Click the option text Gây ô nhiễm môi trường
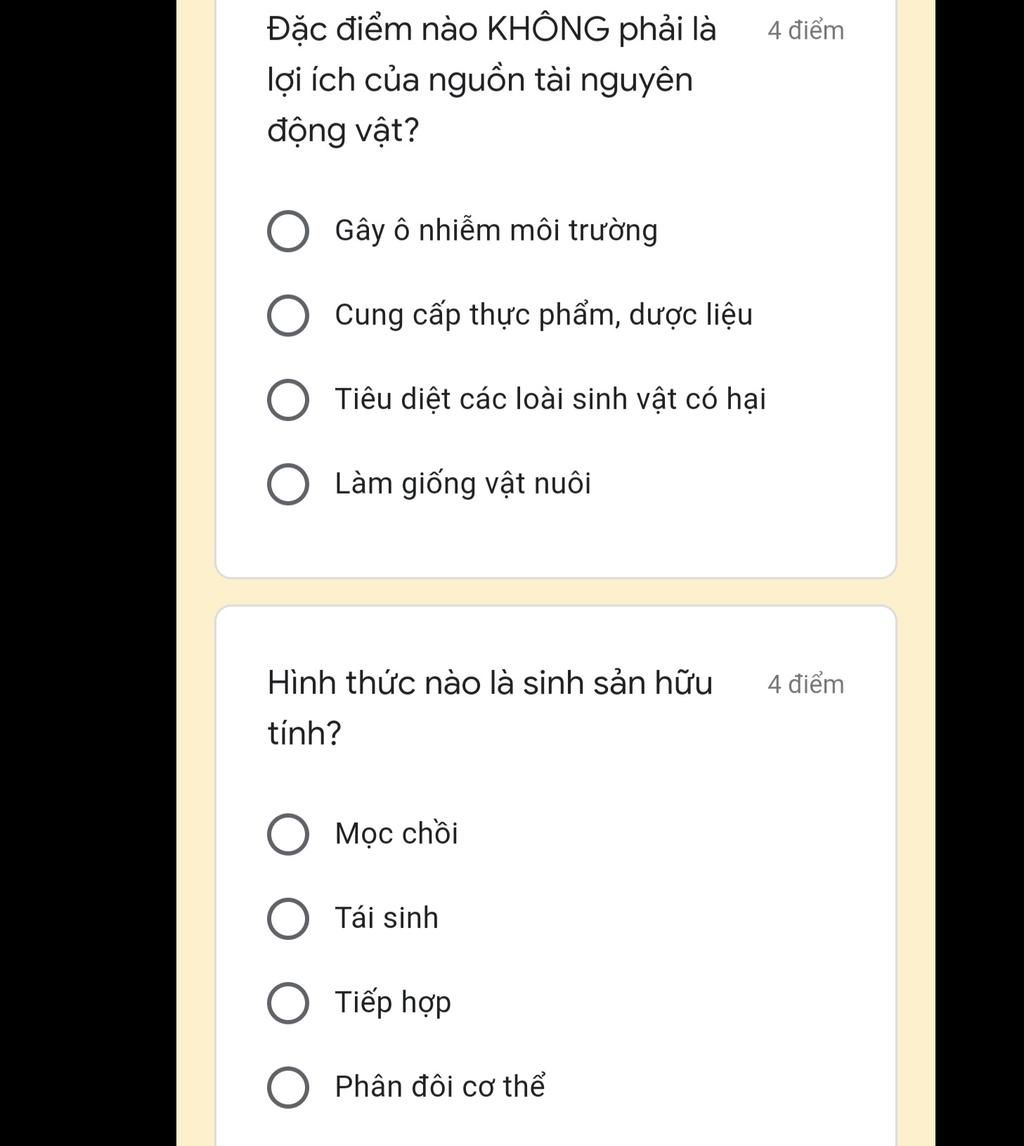 click(x=496, y=231)
